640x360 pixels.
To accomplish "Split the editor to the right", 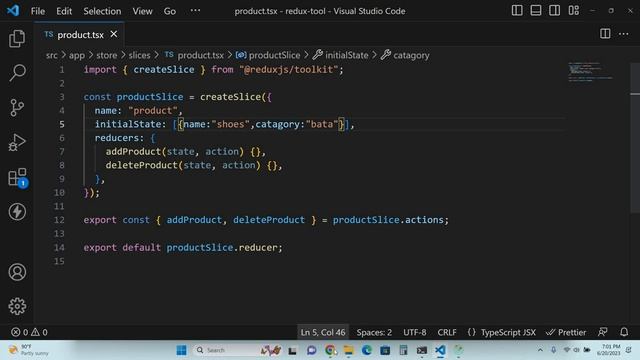I will point(605,34).
